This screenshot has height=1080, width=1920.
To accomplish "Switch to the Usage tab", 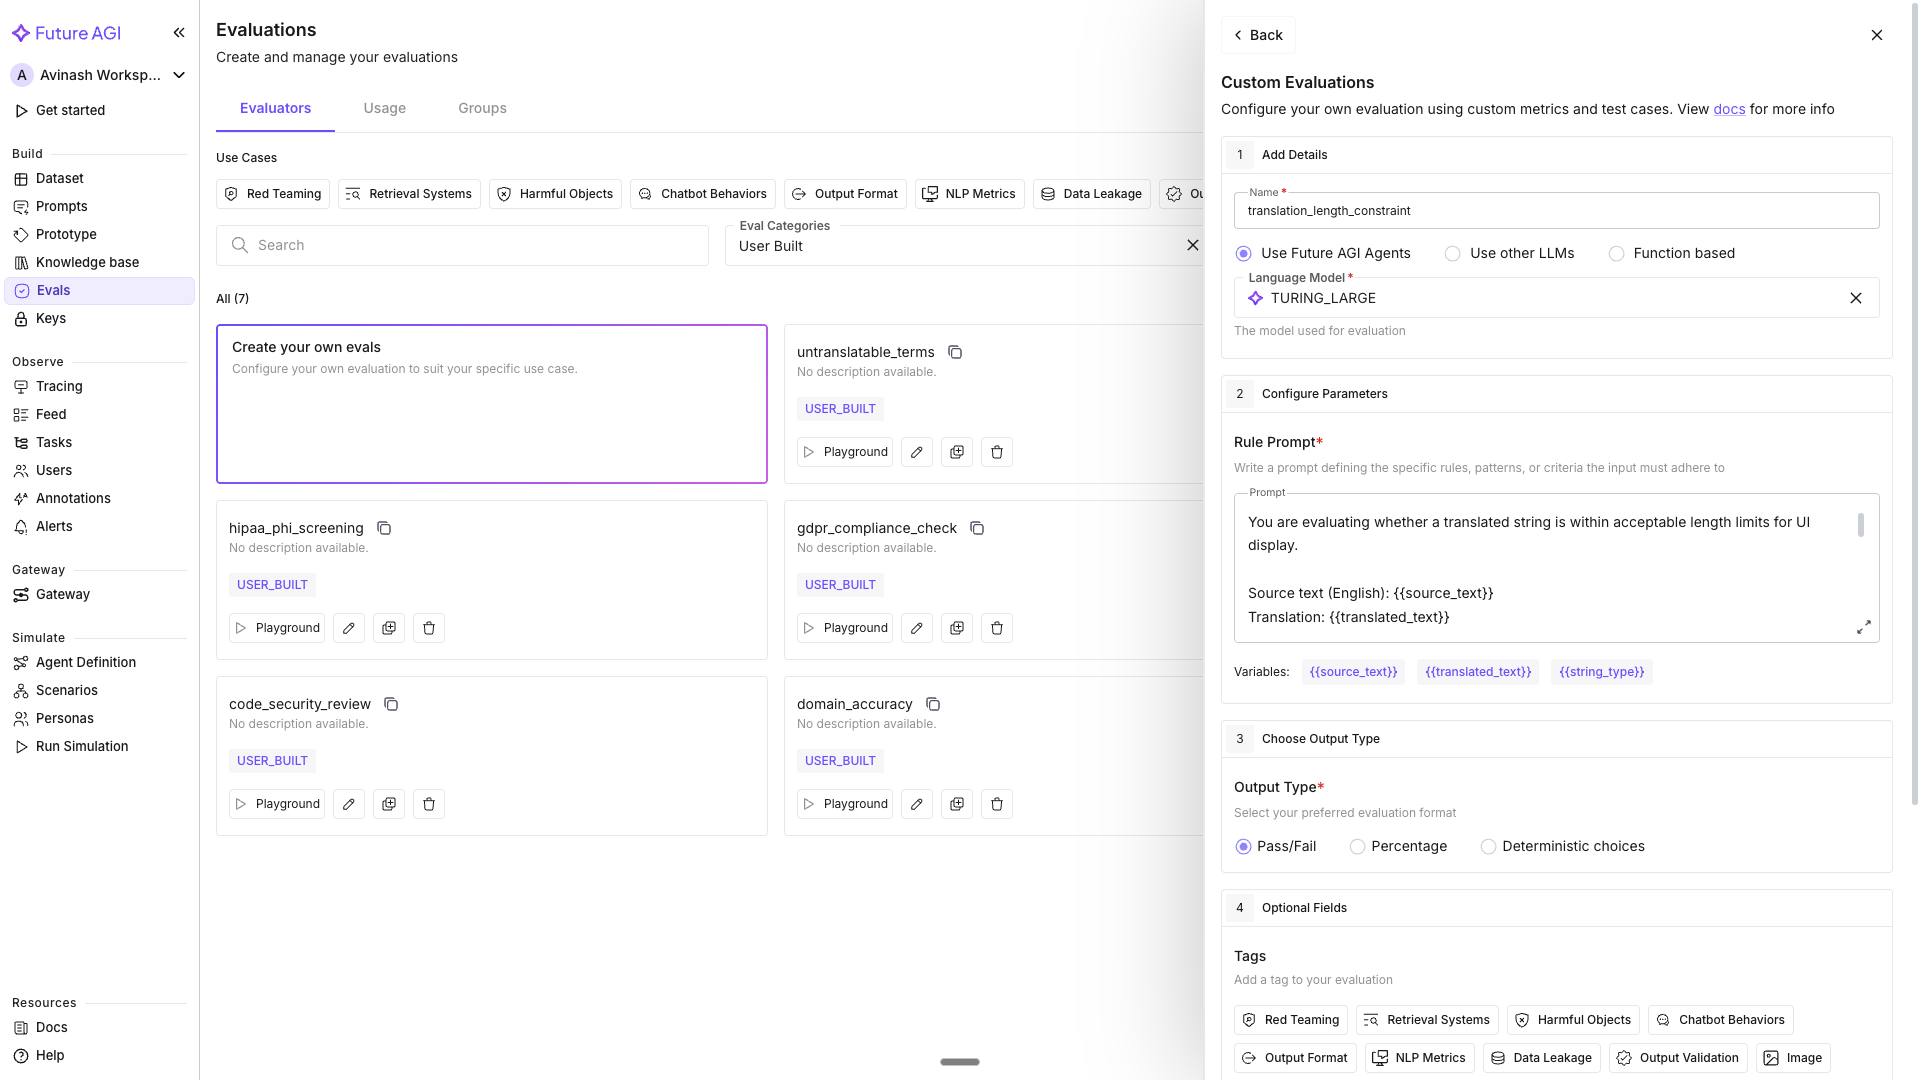I will point(384,108).
